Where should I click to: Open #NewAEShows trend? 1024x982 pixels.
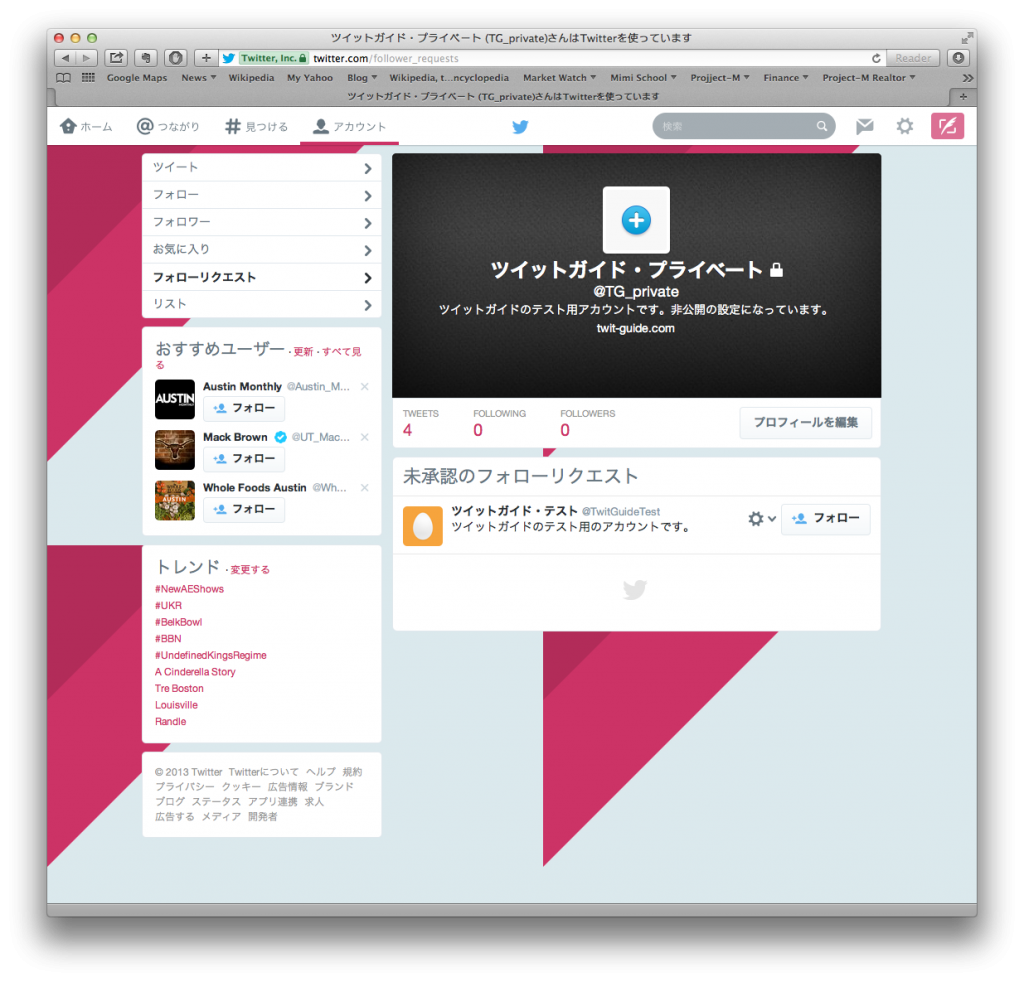tap(189, 589)
